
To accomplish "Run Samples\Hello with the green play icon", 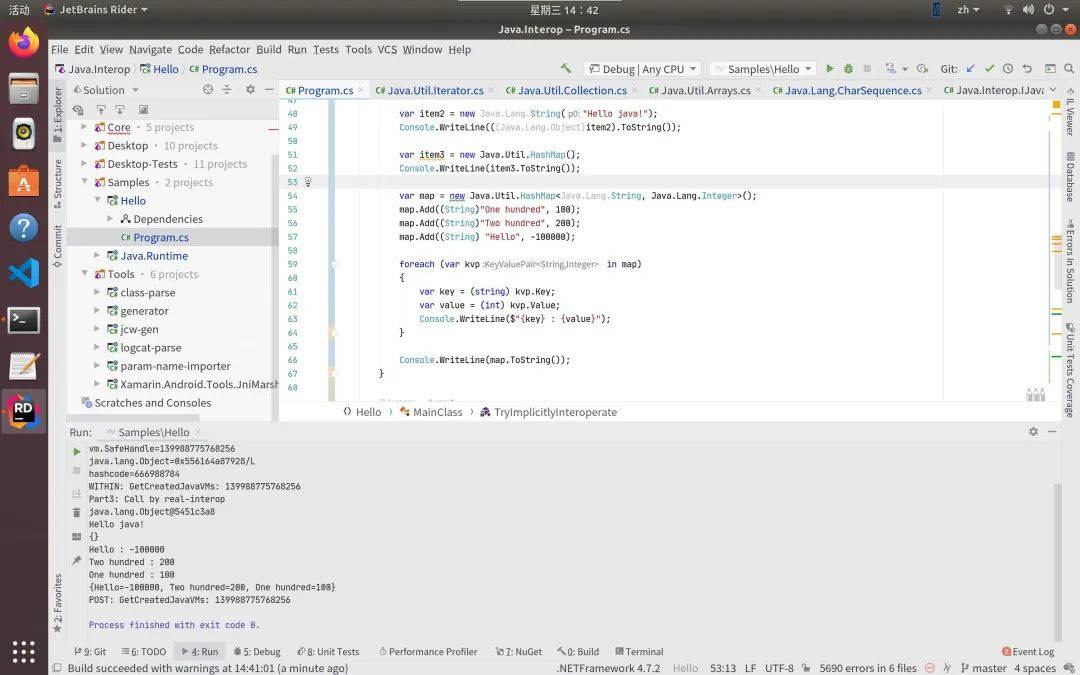I will pyautogui.click(x=830, y=68).
